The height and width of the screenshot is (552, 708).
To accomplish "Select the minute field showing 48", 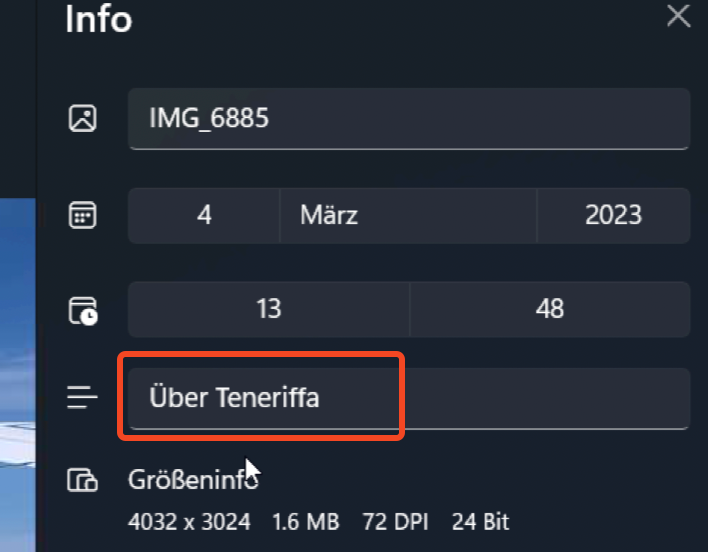I will (549, 309).
